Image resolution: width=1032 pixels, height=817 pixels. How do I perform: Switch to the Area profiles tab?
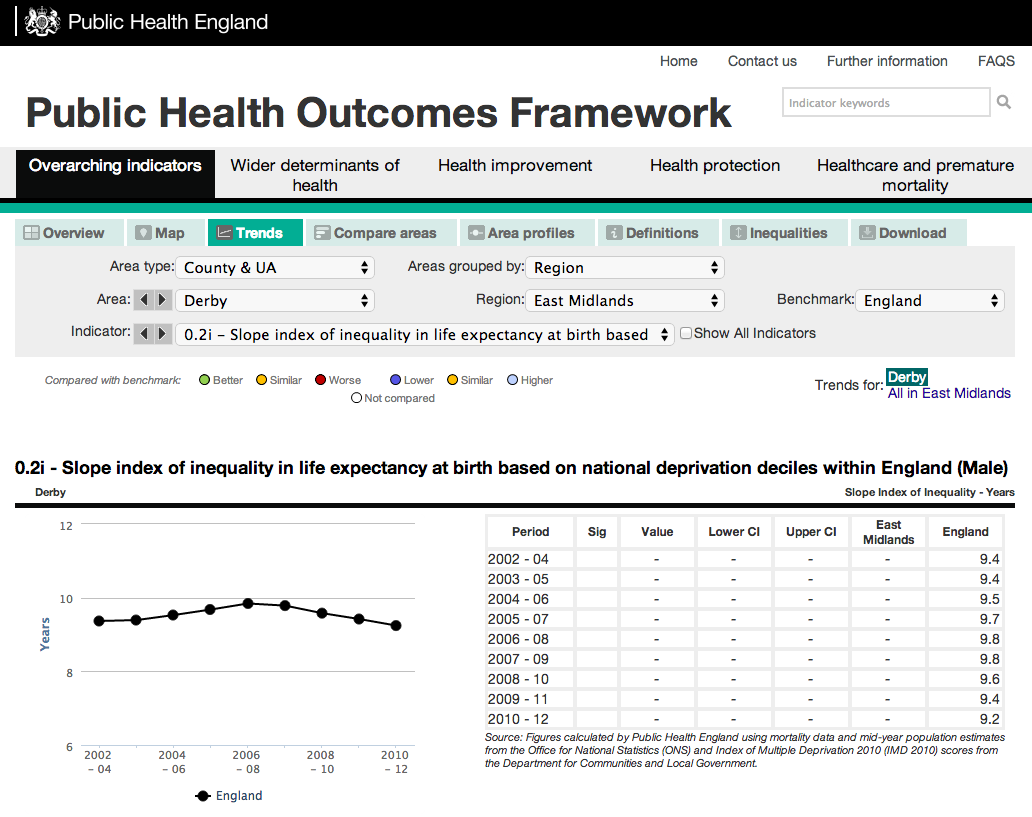click(x=527, y=233)
